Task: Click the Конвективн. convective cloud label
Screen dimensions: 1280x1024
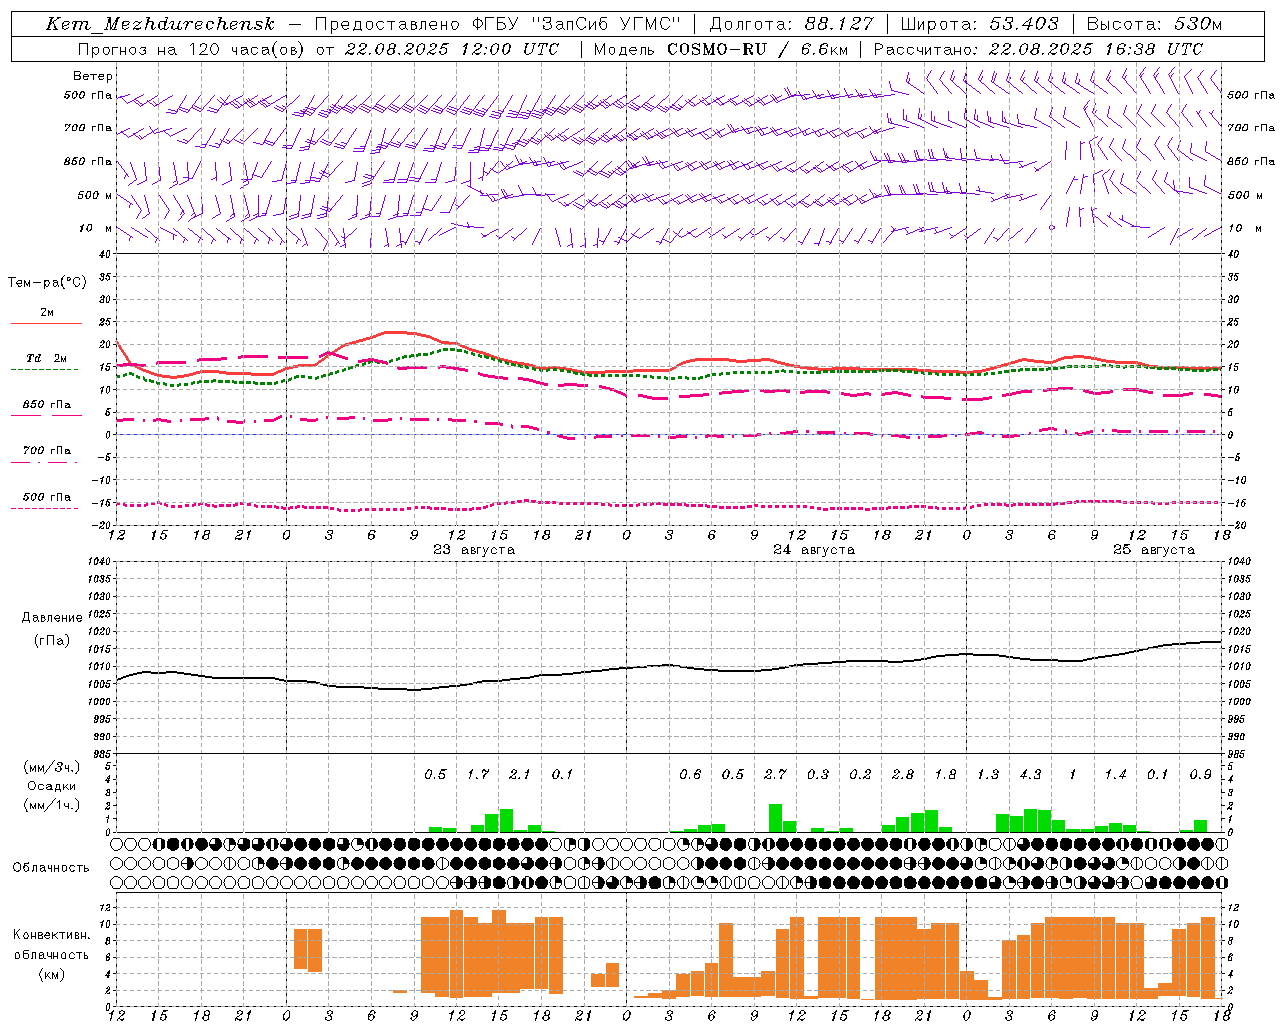Action: point(51,935)
